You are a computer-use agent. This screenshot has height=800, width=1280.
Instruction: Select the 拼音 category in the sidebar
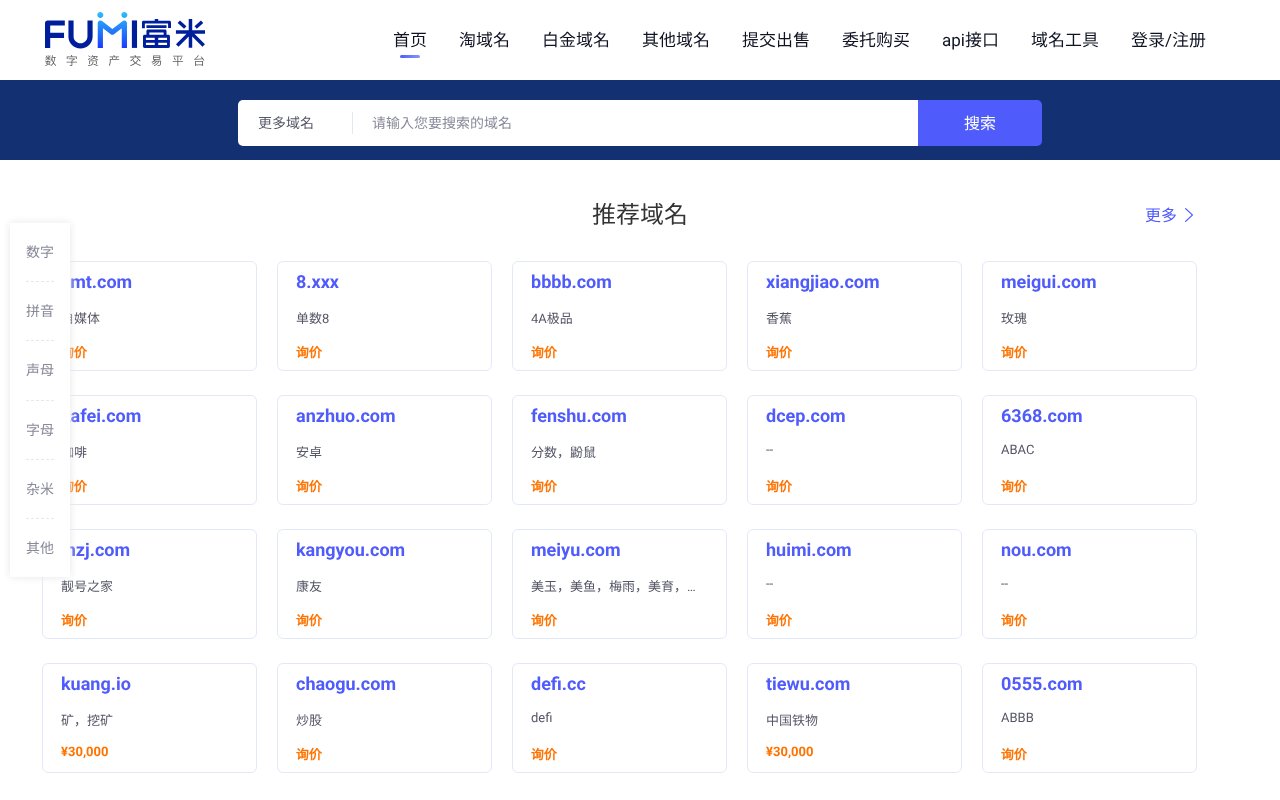40,311
